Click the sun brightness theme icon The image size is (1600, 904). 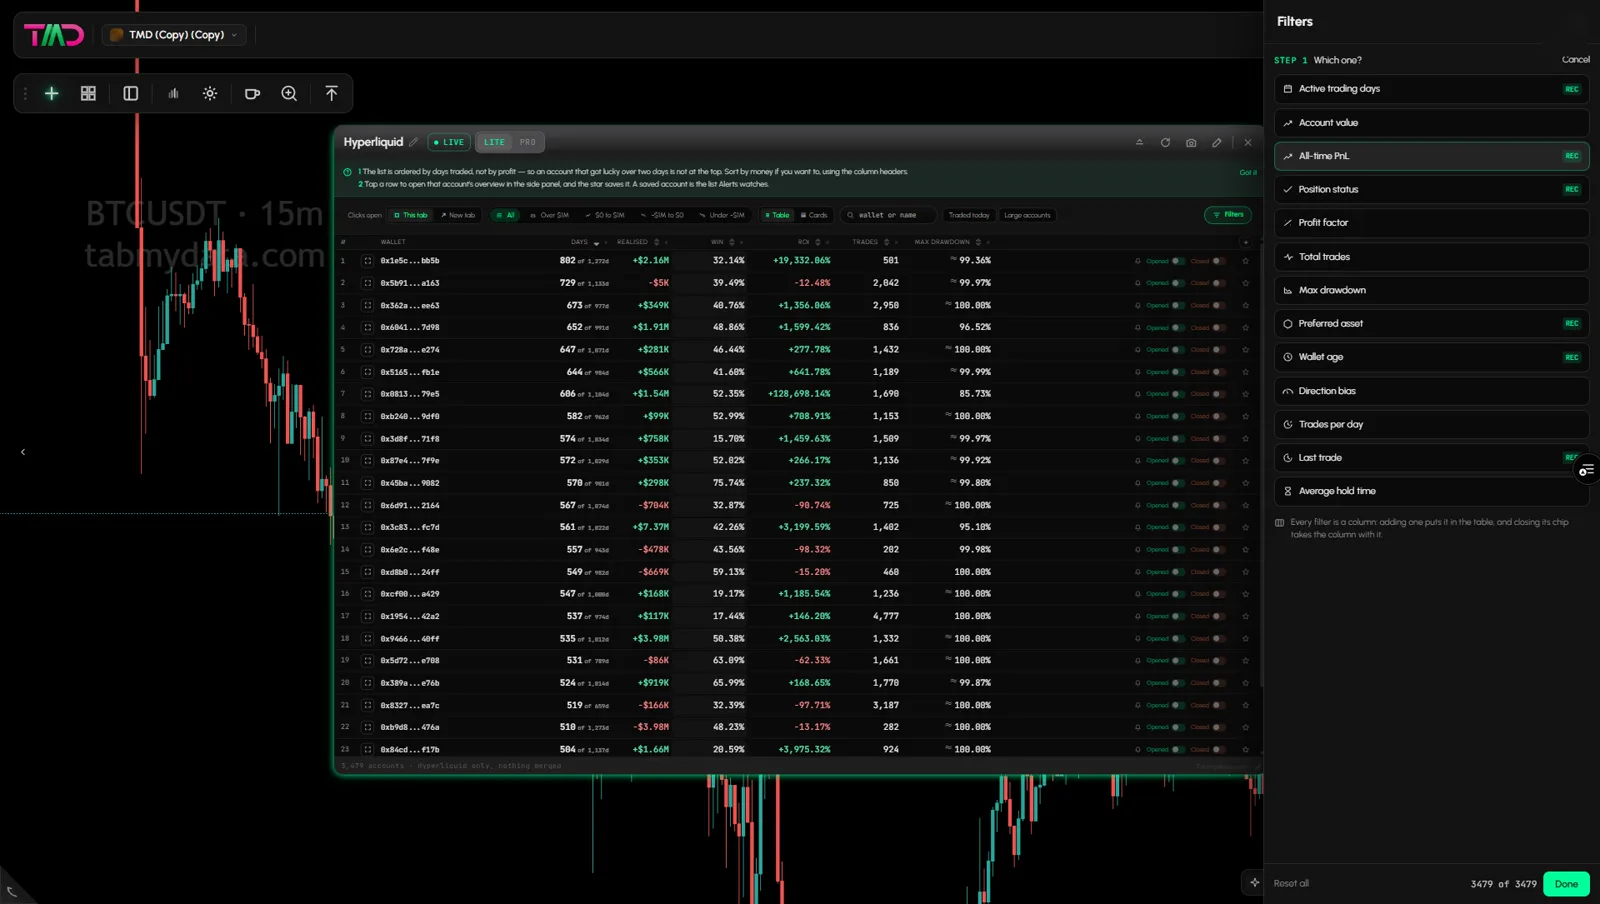(x=210, y=93)
